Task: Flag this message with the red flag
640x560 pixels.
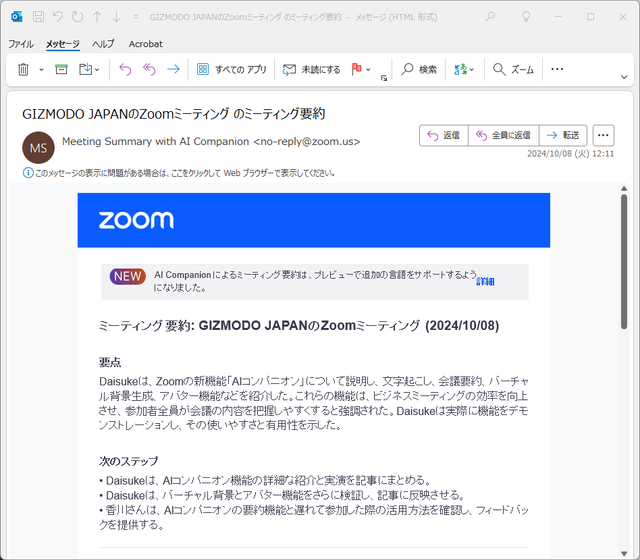Action: point(356,69)
